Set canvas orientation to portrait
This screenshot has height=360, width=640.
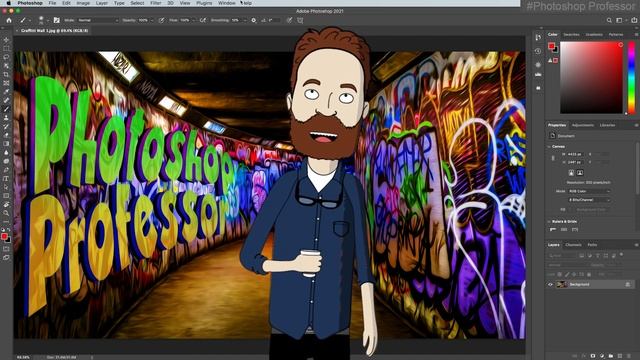click(x=571, y=173)
